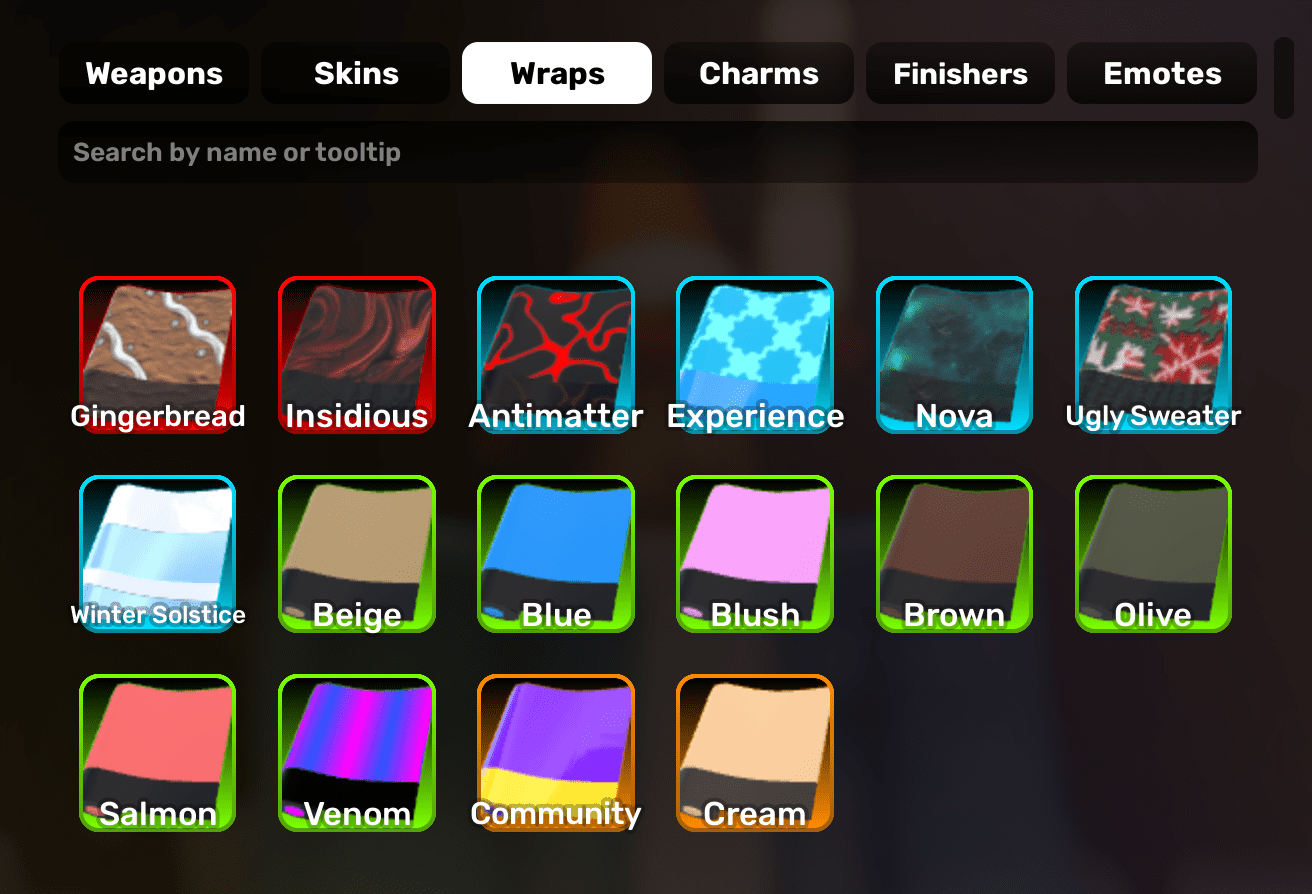Select the Salmon color wrap
1312x894 pixels.
[157, 753]
